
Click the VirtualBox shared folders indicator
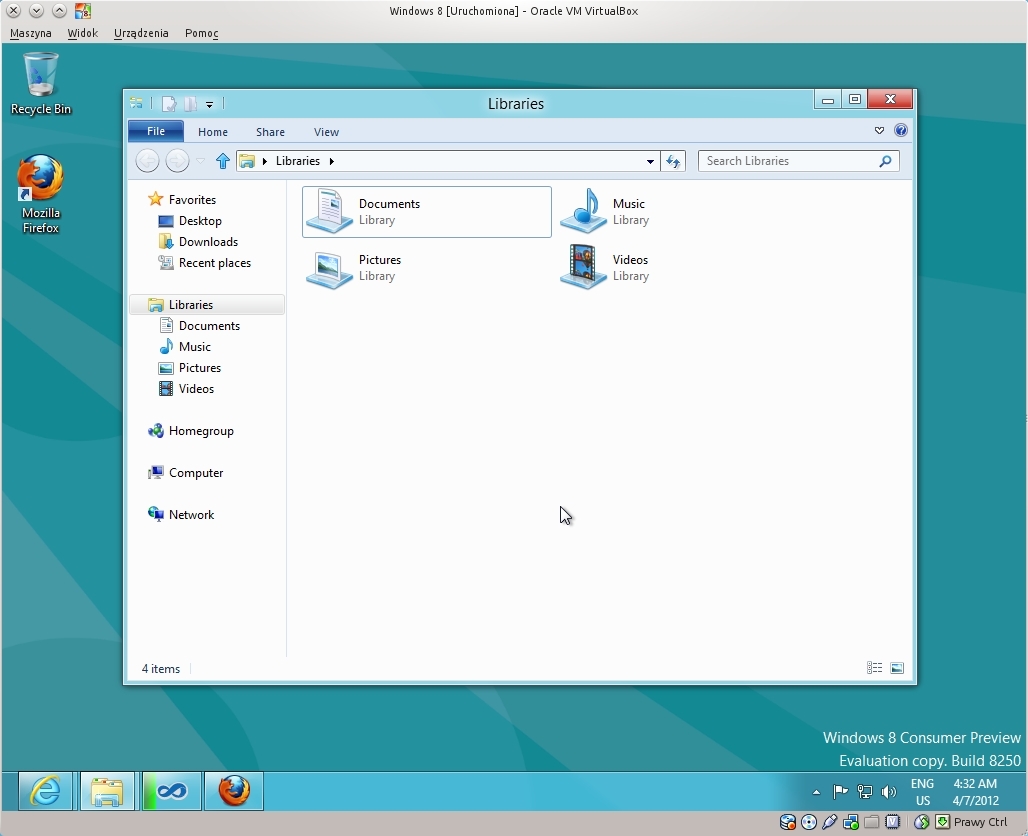click(871, 822)
